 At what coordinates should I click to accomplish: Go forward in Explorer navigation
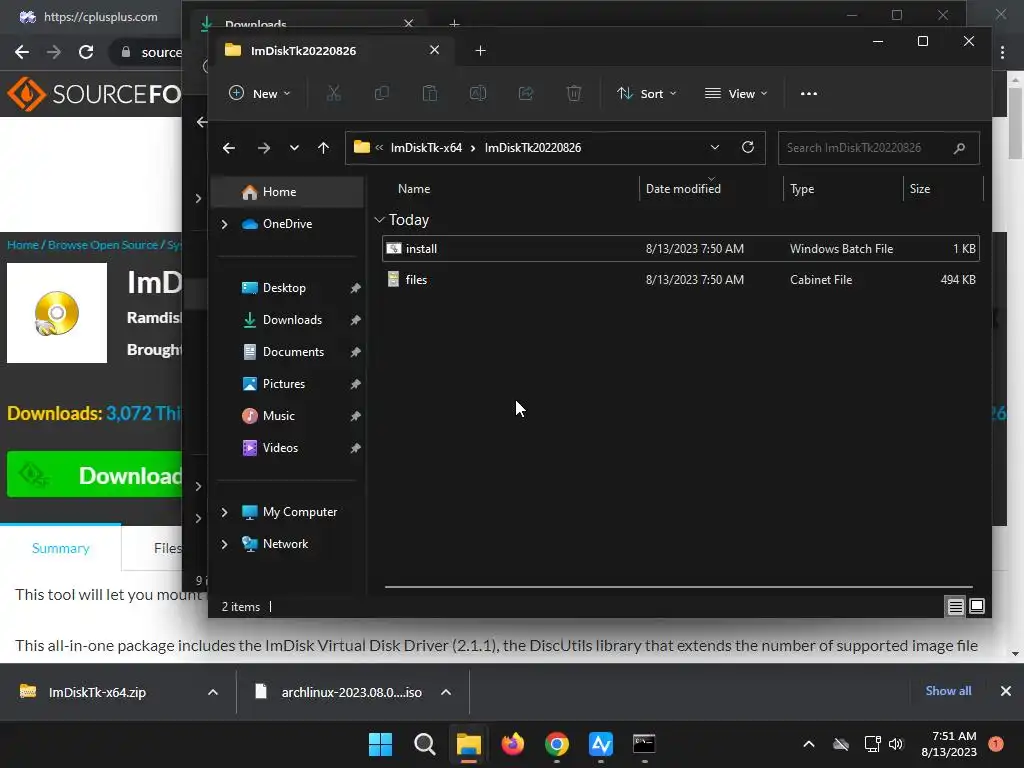point(264,148)
